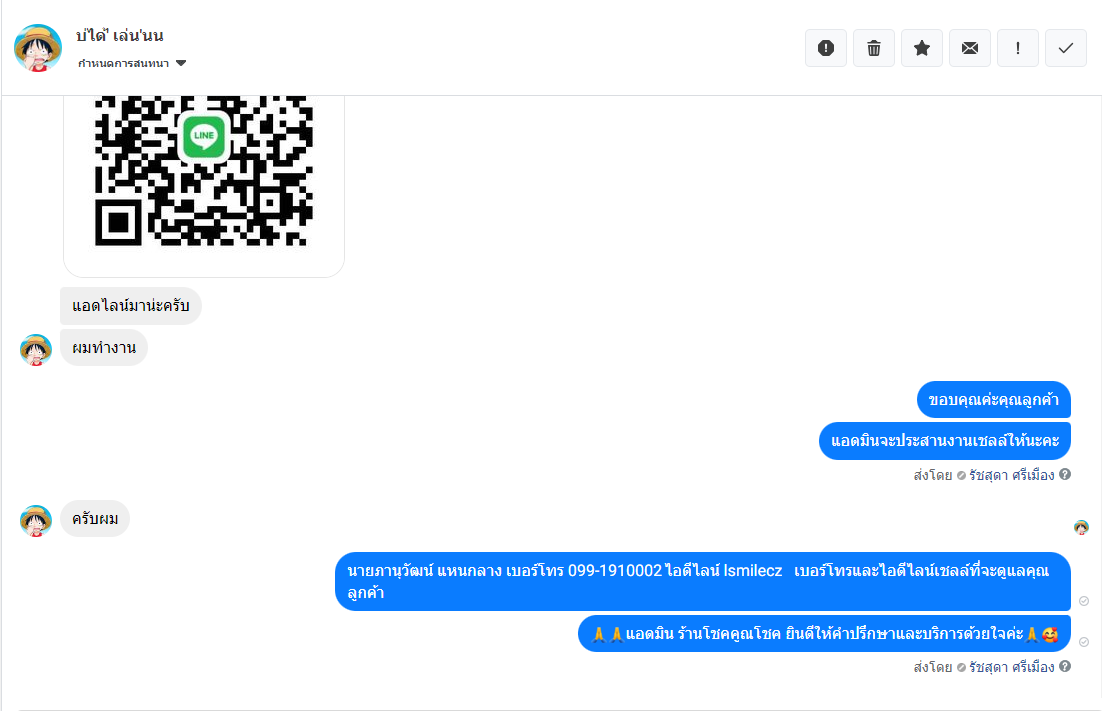Click the customer name บ่'ได้' เล่น'นน
The width and height of the screenshot is (1102, 711).
[x=119, y=35]
